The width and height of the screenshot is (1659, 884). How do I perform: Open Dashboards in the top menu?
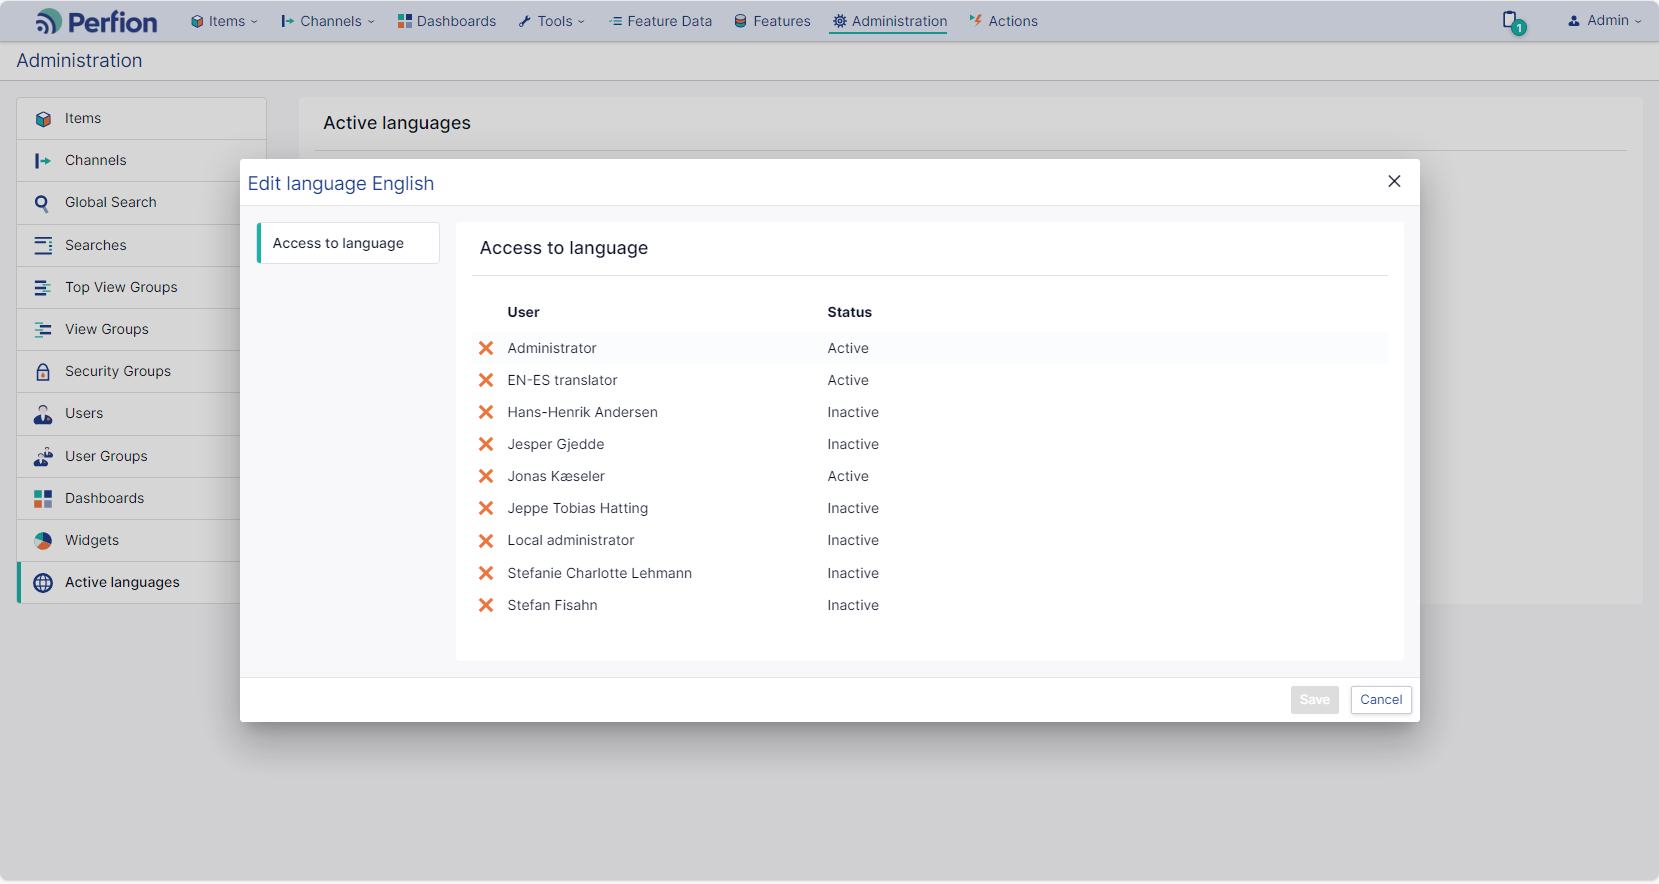click(447, 21)
